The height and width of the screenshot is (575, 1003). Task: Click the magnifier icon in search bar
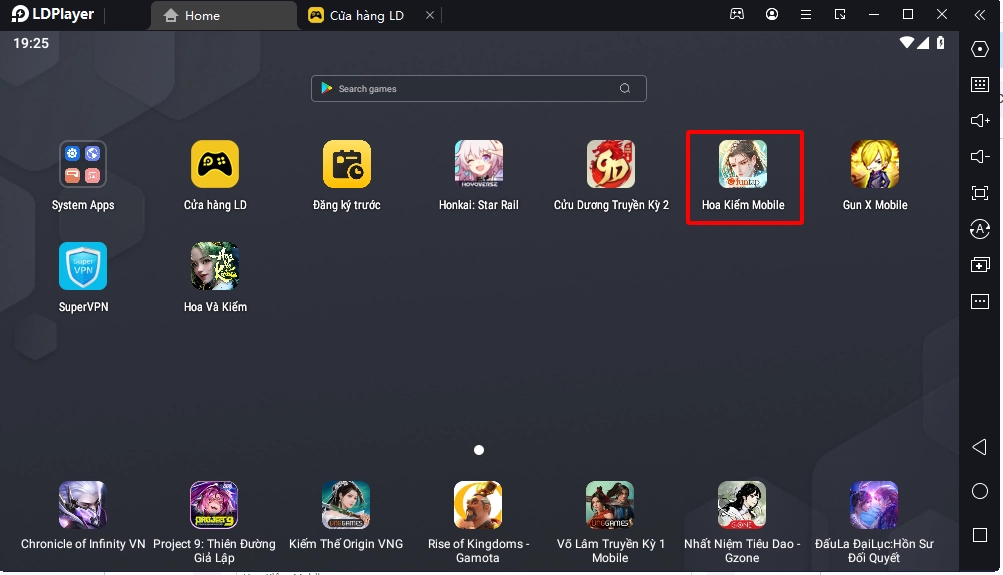(625, 88)
